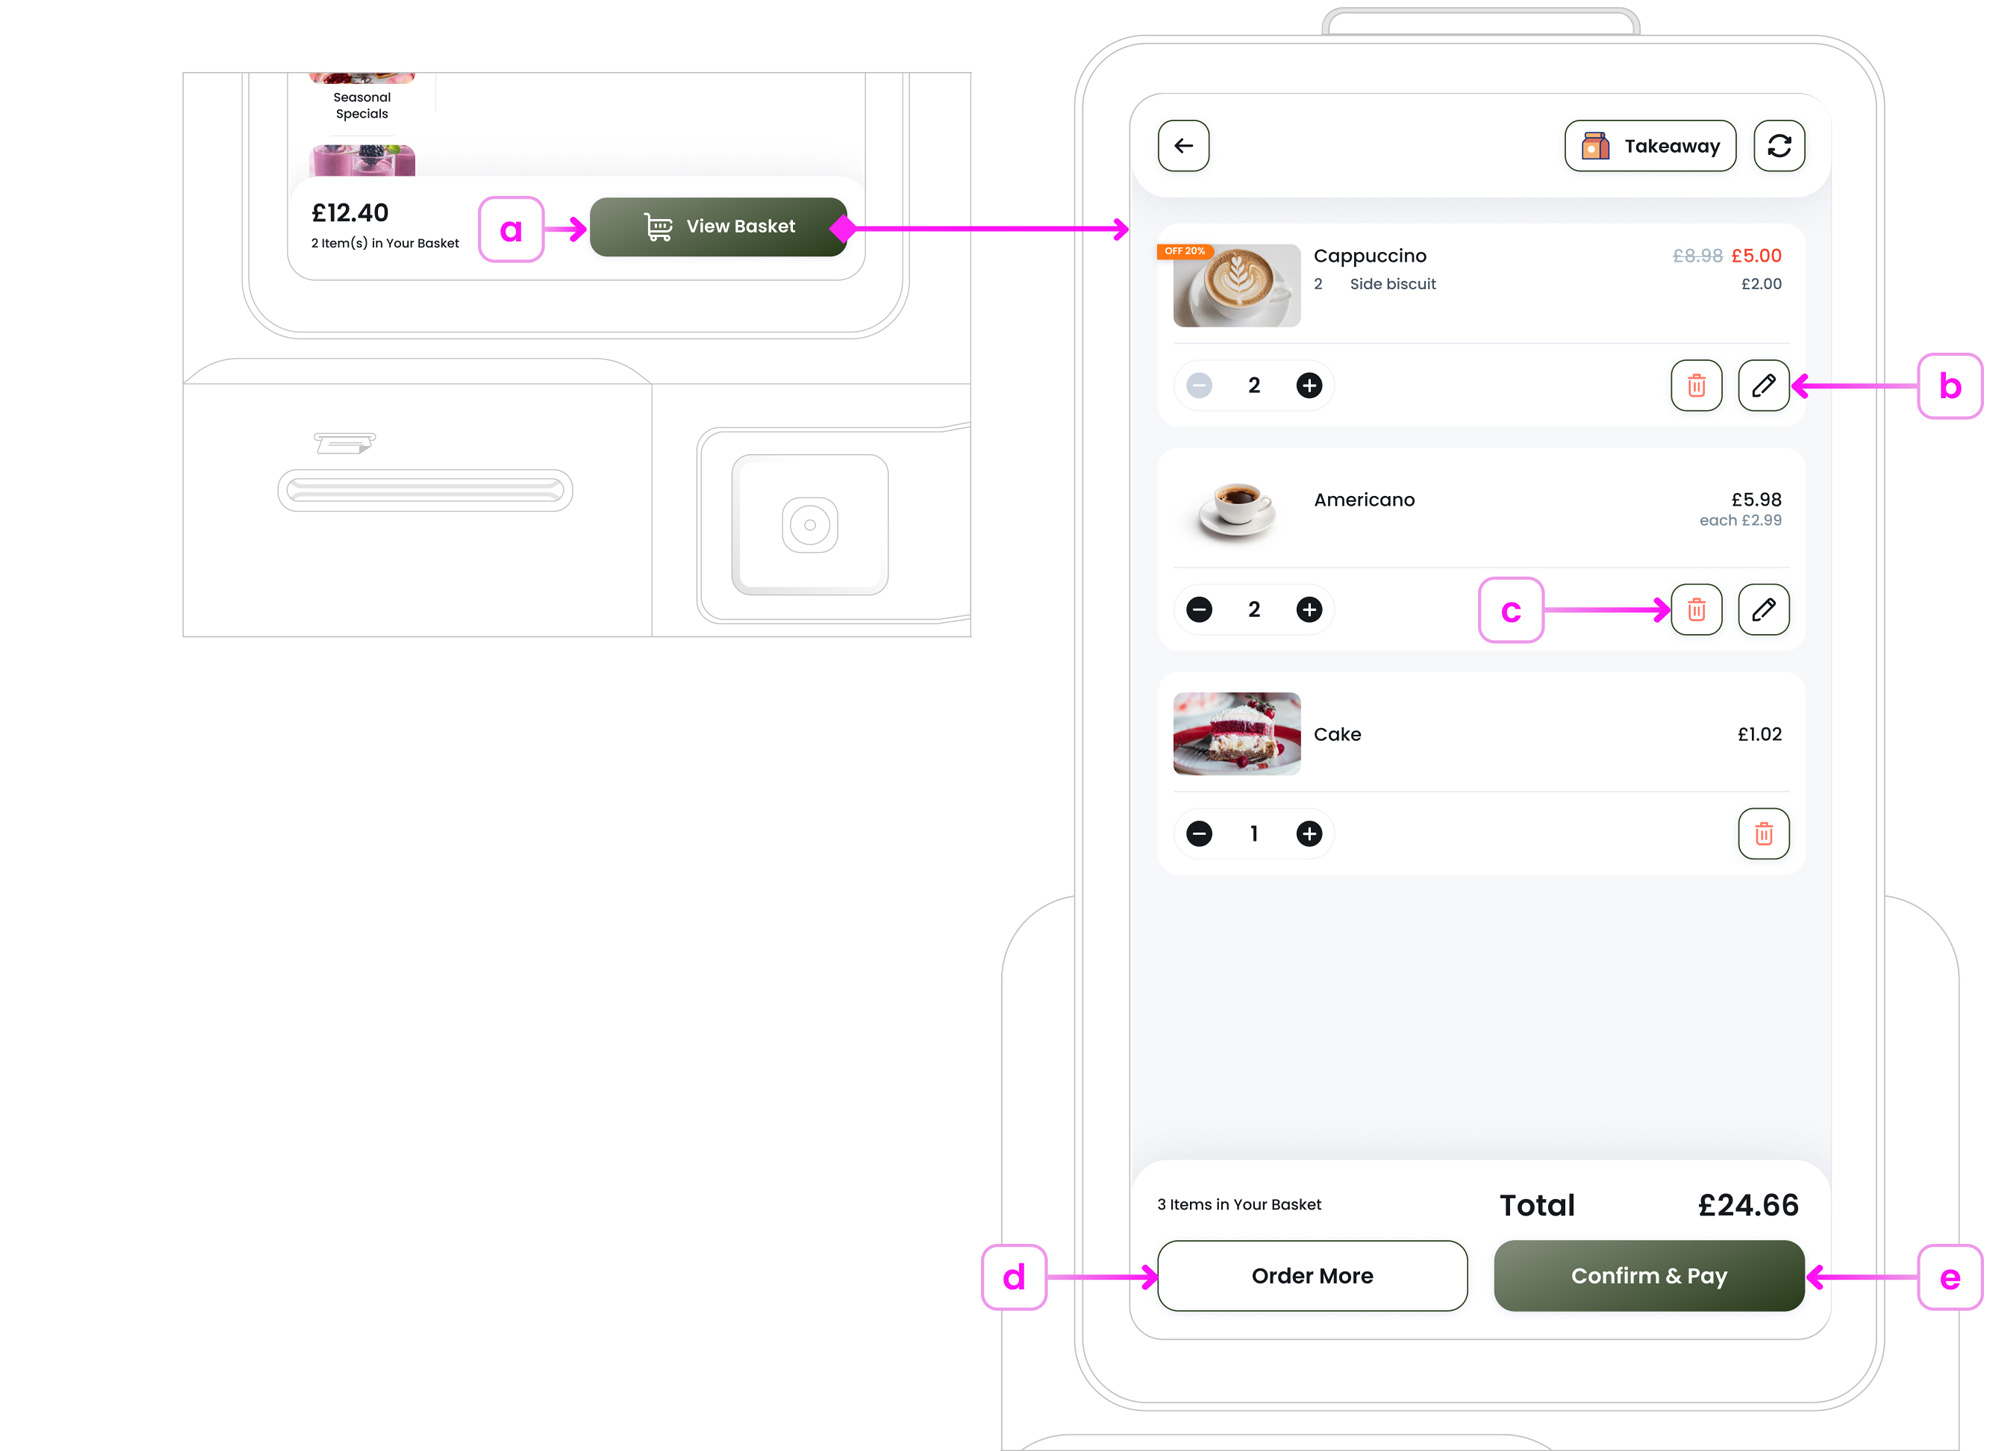2000x1451 pixels.
Task: Select the Cake product image
Action: point(1236,733)
